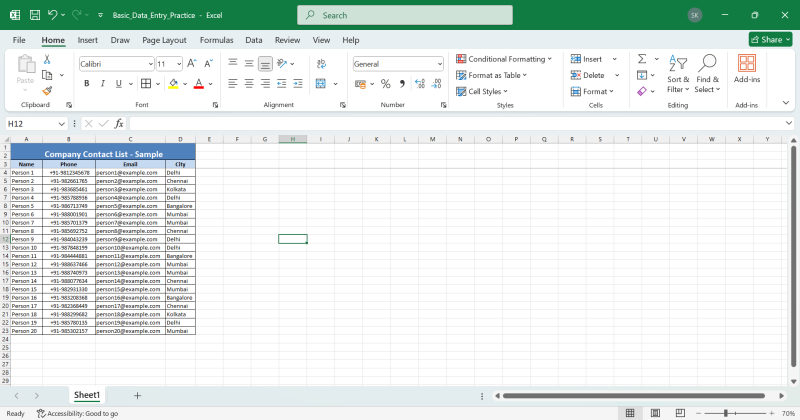Increase font size with larger A icon
This screenshot has height=420, width=800.
191,64
